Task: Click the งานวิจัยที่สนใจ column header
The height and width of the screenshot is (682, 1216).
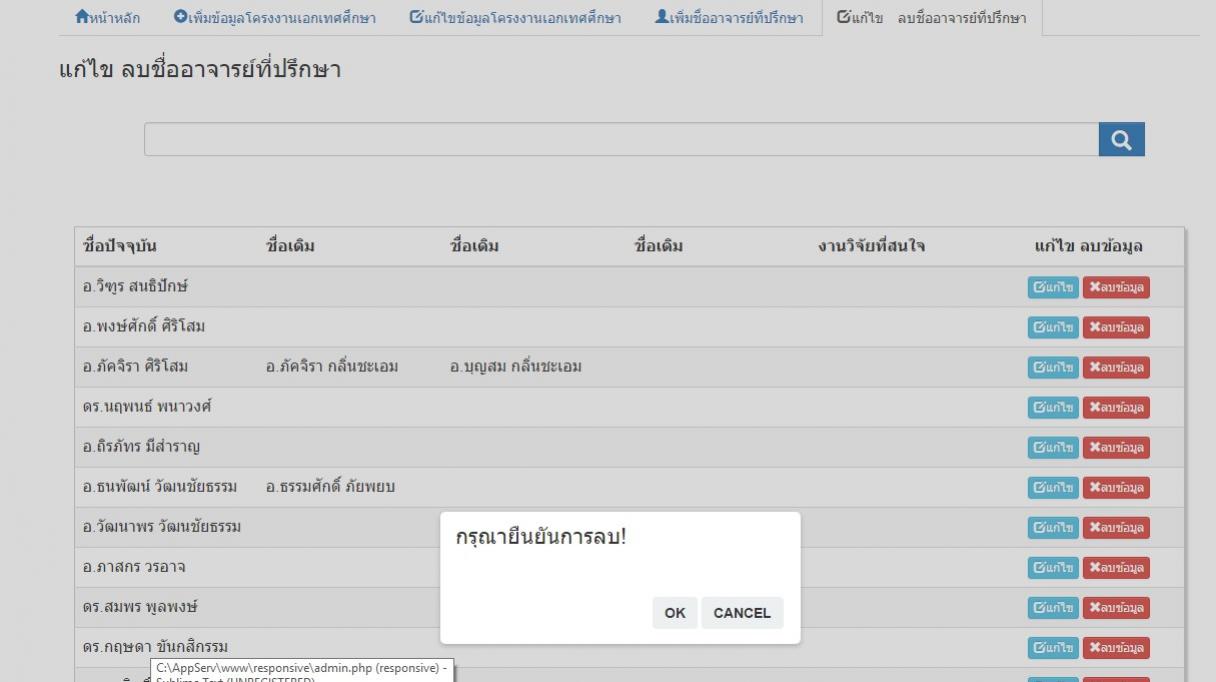Action: [x=871, y=246]
